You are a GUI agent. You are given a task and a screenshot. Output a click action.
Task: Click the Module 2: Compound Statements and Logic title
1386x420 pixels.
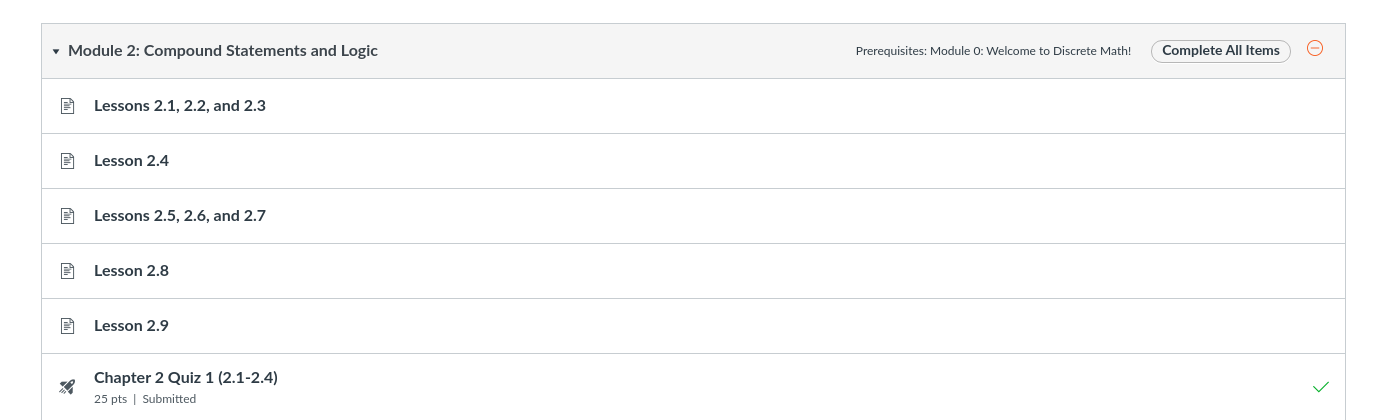point(223,51)
